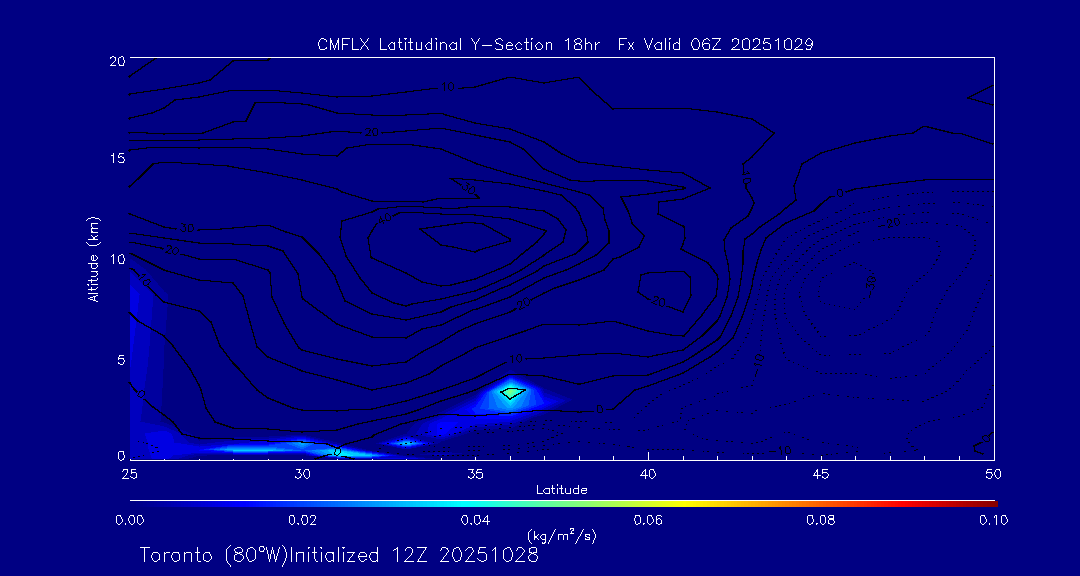Click the x-axis latitude tick 35
Image resolution: width=1080 pixels, height=576 pixels.
(475, 474)
